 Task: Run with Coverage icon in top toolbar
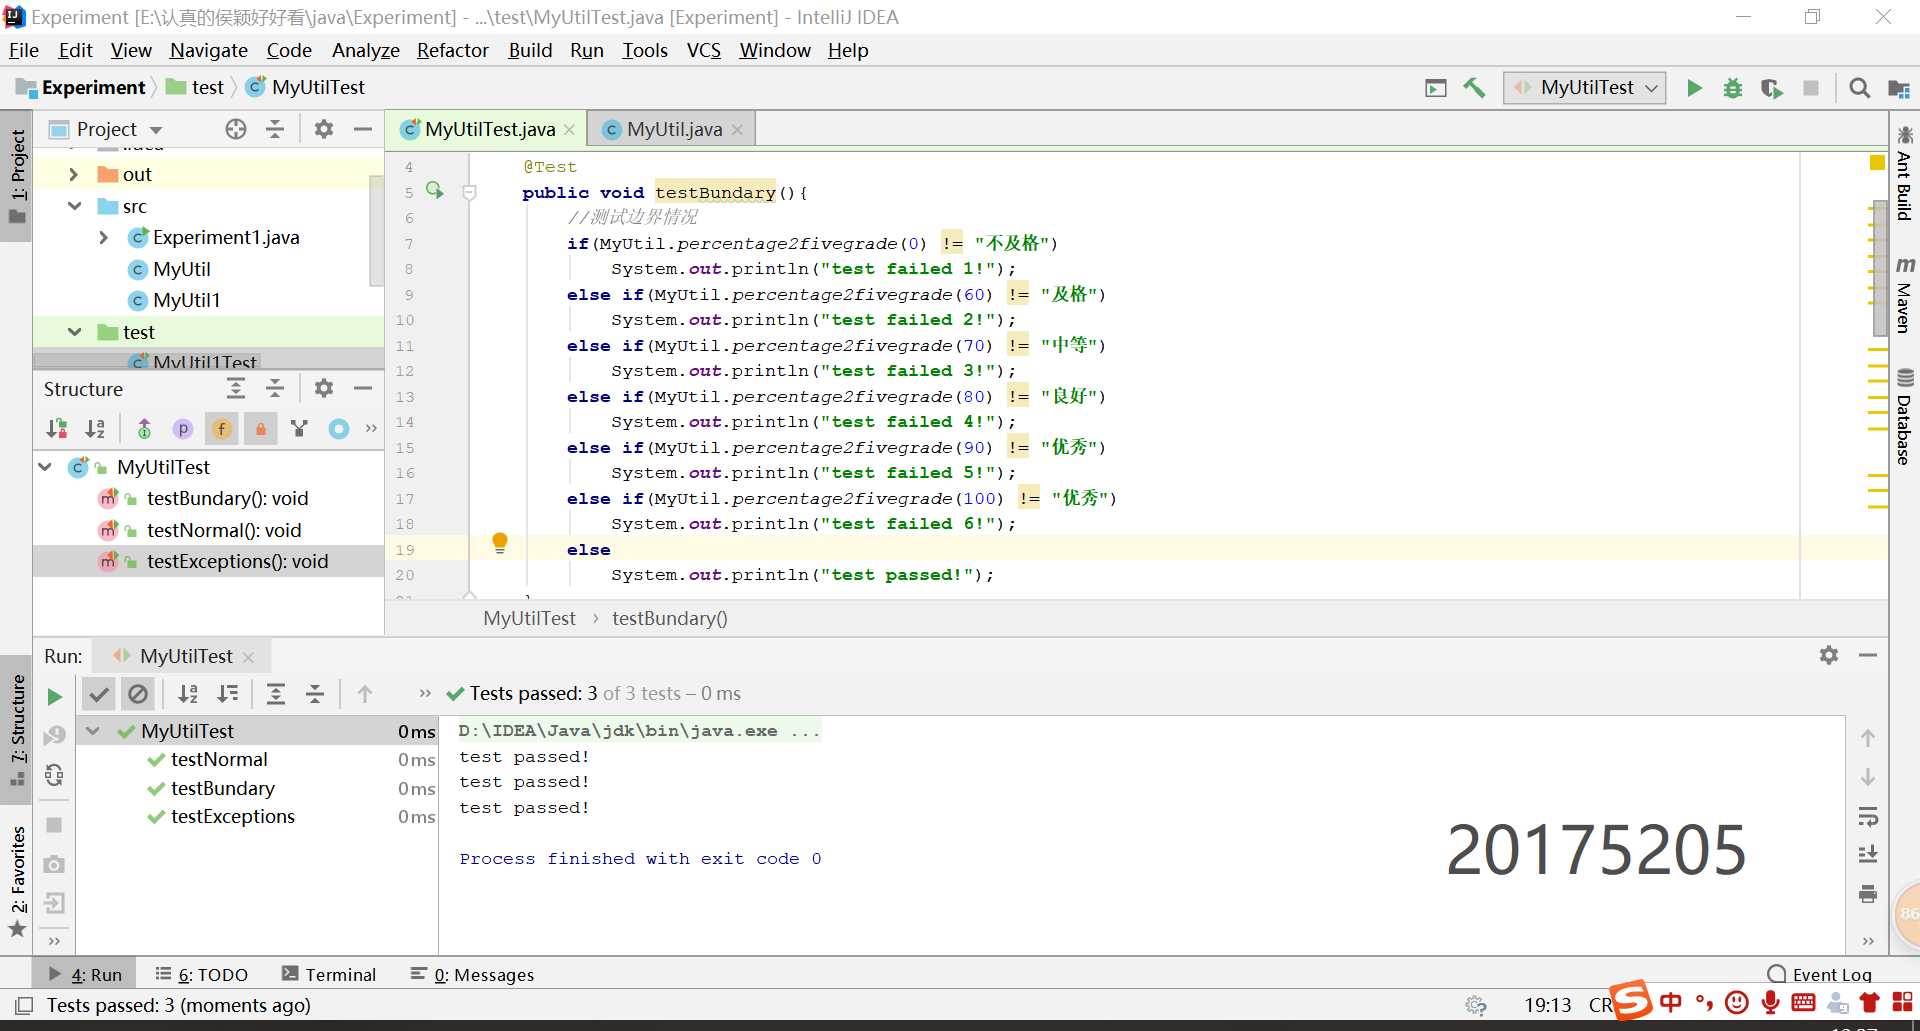[1771, 88]
